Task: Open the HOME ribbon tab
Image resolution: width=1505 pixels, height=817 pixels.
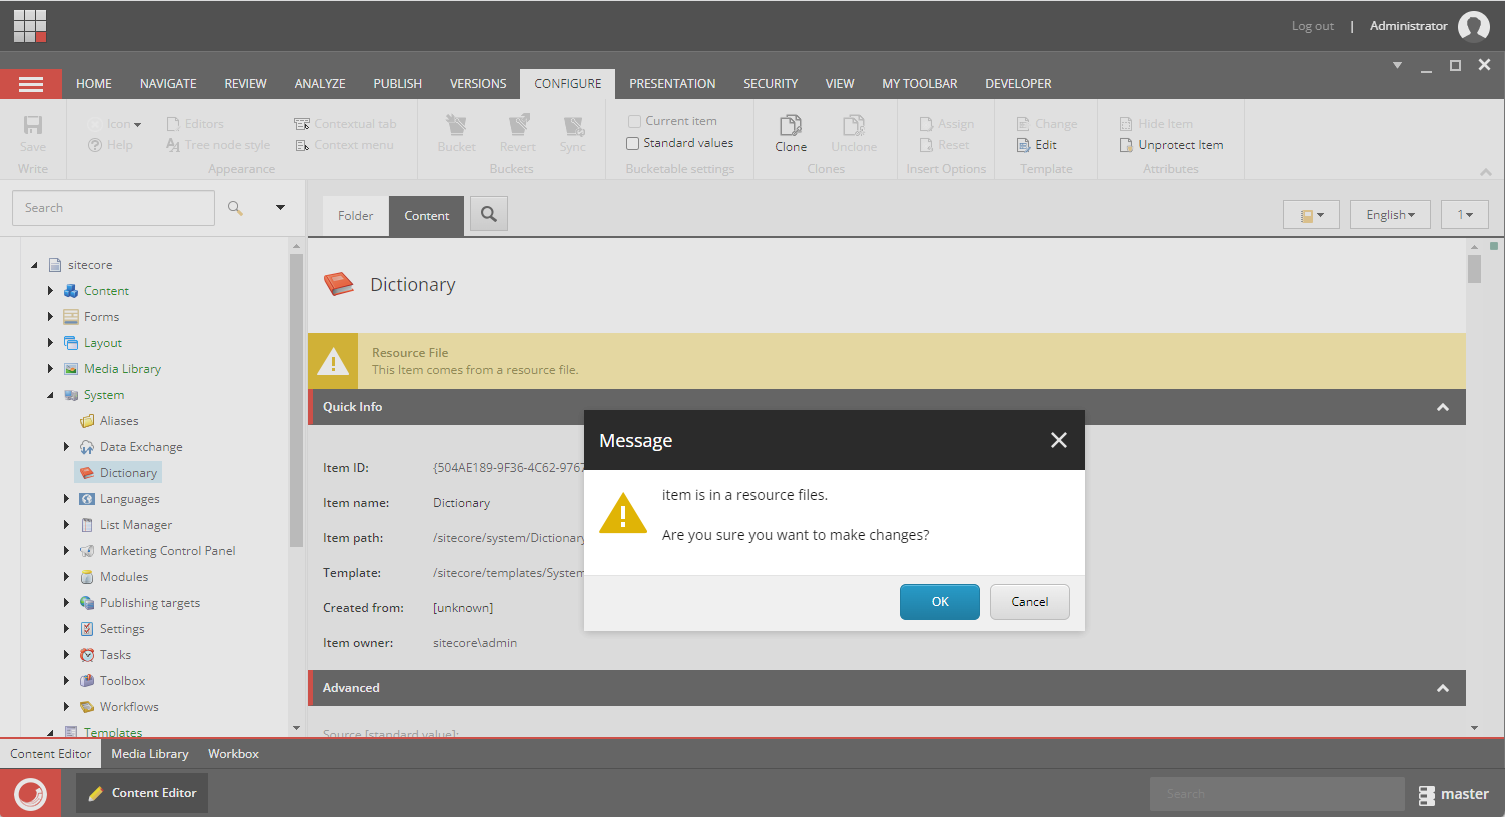Action: [x=94, y=84]
